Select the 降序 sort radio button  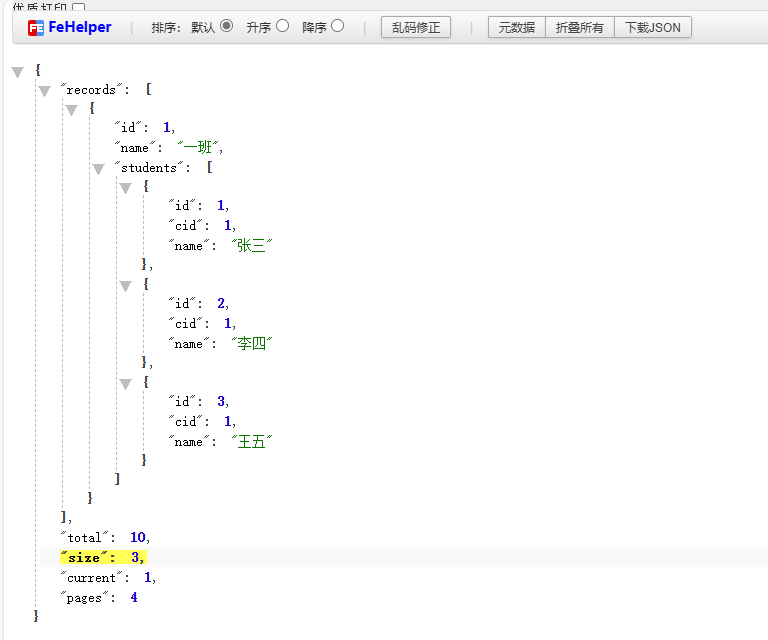click(338, 26)
